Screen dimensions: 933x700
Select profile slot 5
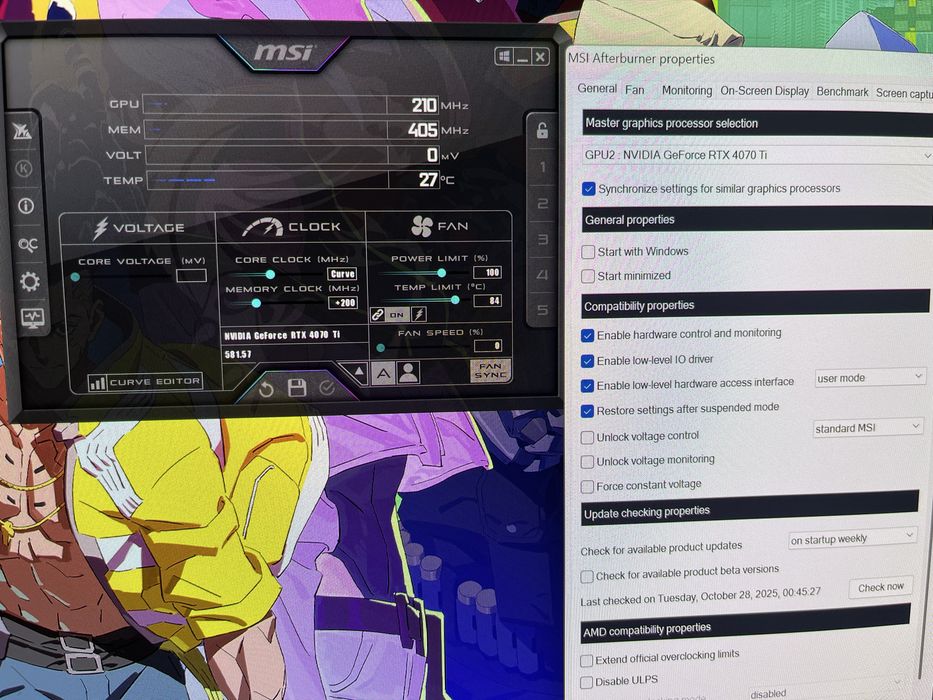click(543, 310)
